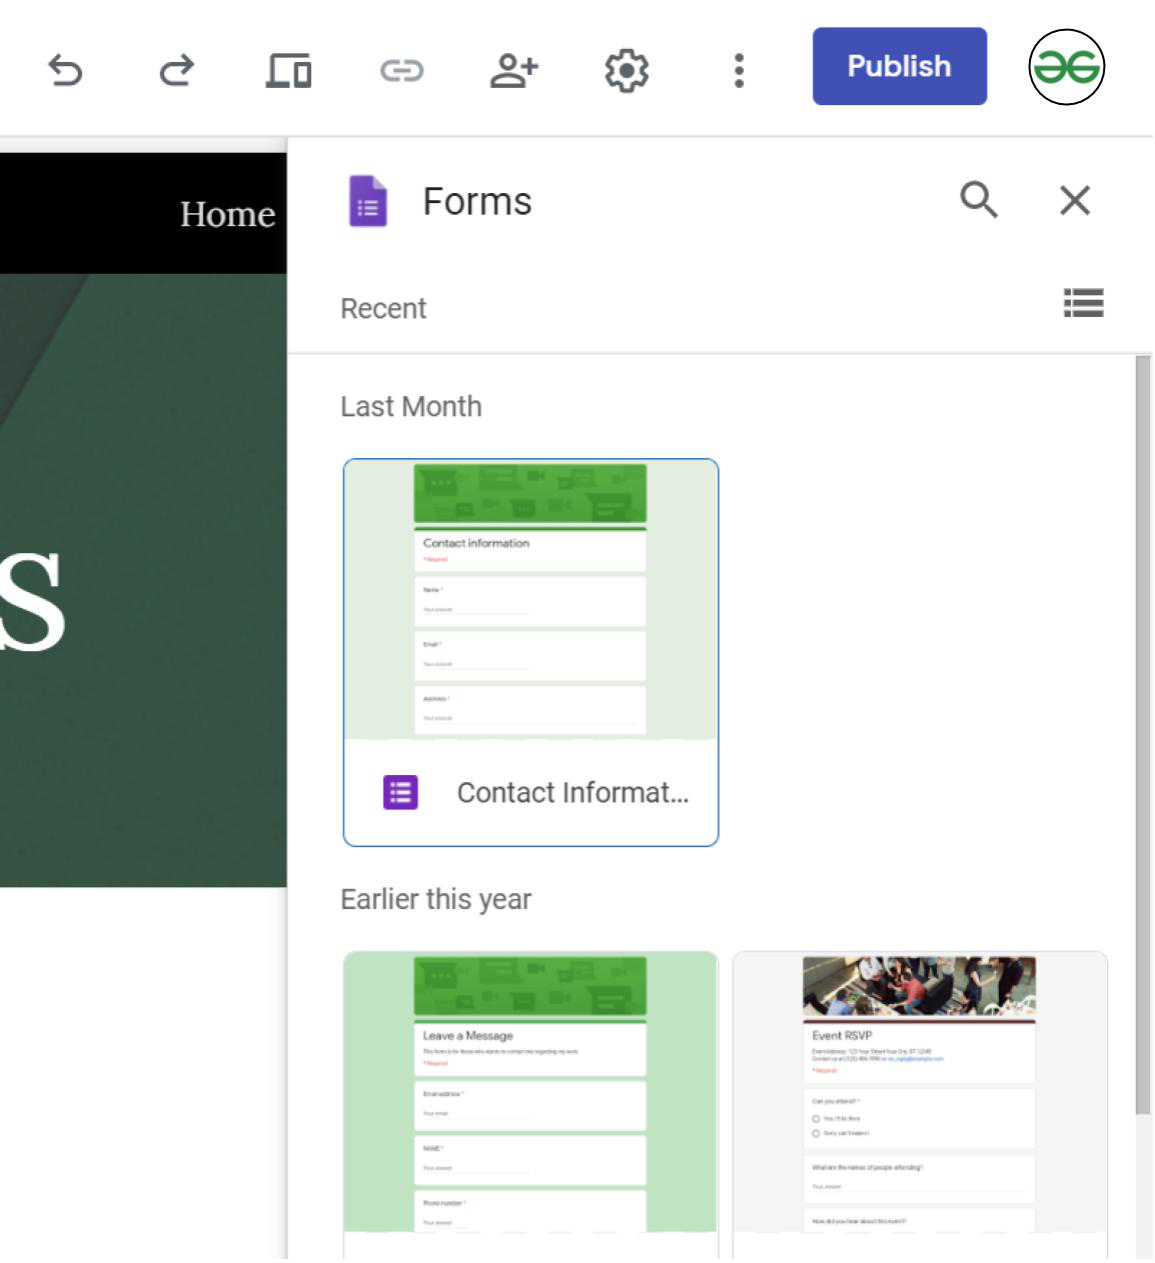The height and width of the screenshot is (1263, 1155).
Task: Click the purple Forms logo icon
Action: coord(368,201)
